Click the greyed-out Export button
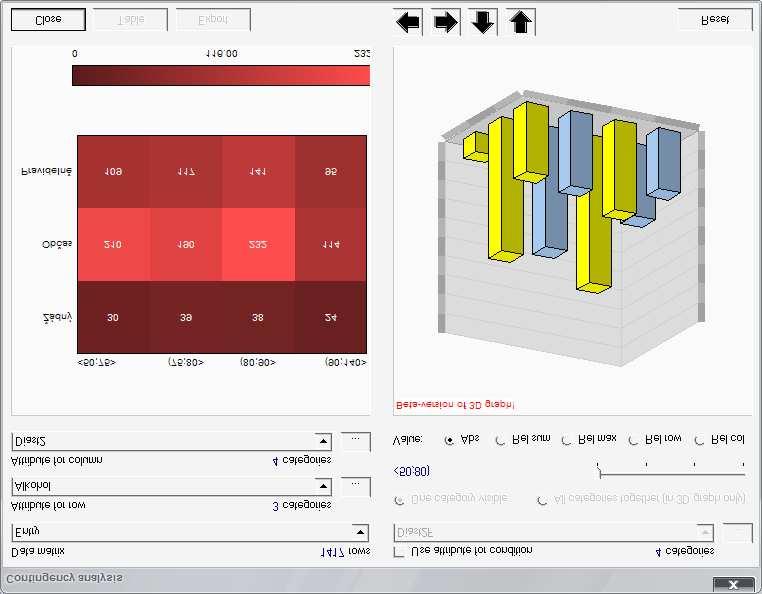This screenshot has height=594, width=762. (213, 19)
